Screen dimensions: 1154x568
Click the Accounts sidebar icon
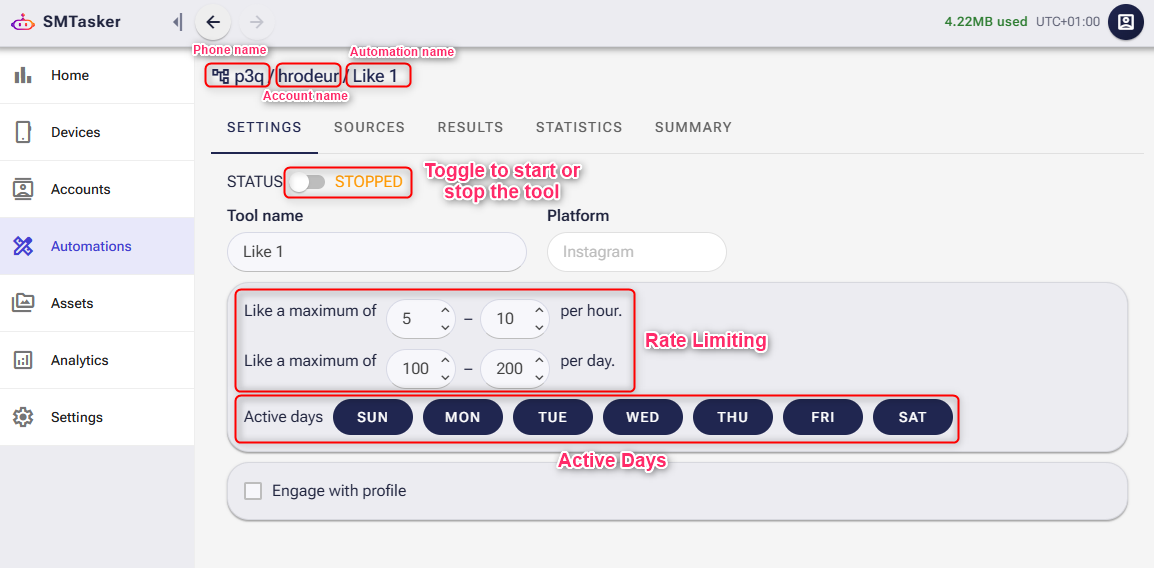[x=23, y=189]
